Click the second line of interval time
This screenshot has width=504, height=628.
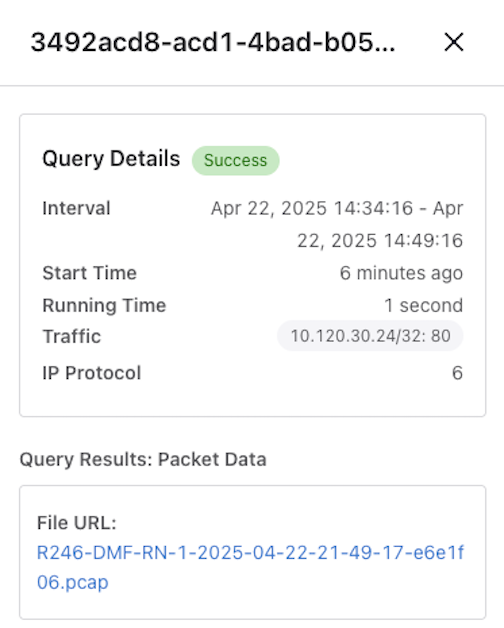pyautogui.click(x=380, y=241)
